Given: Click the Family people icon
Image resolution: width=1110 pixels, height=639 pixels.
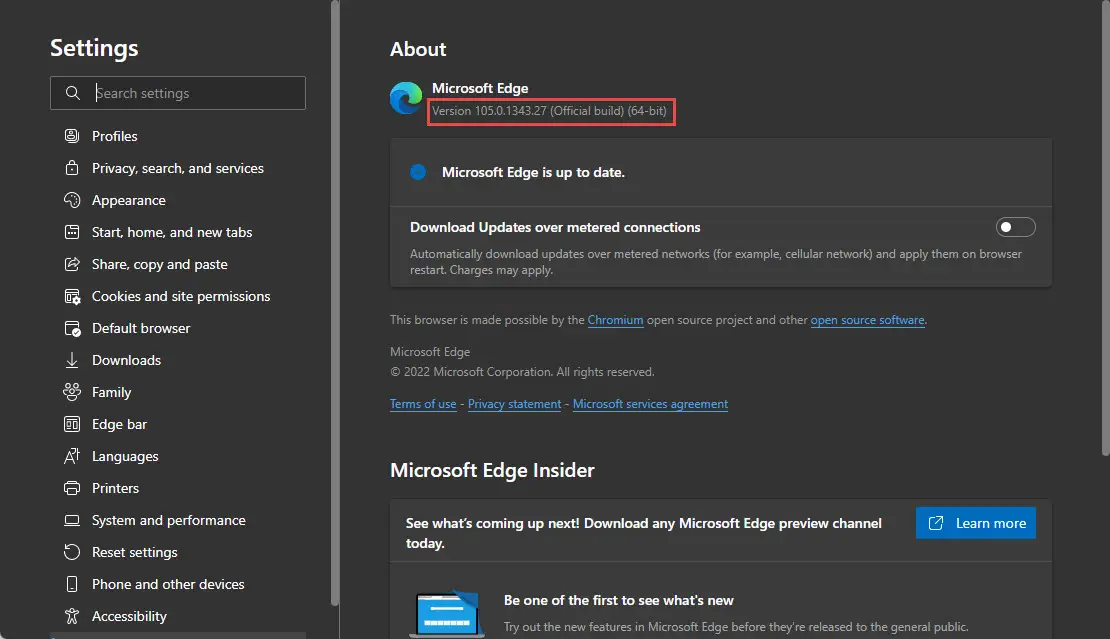Looking at the screenshot, I should click(72, 392).
